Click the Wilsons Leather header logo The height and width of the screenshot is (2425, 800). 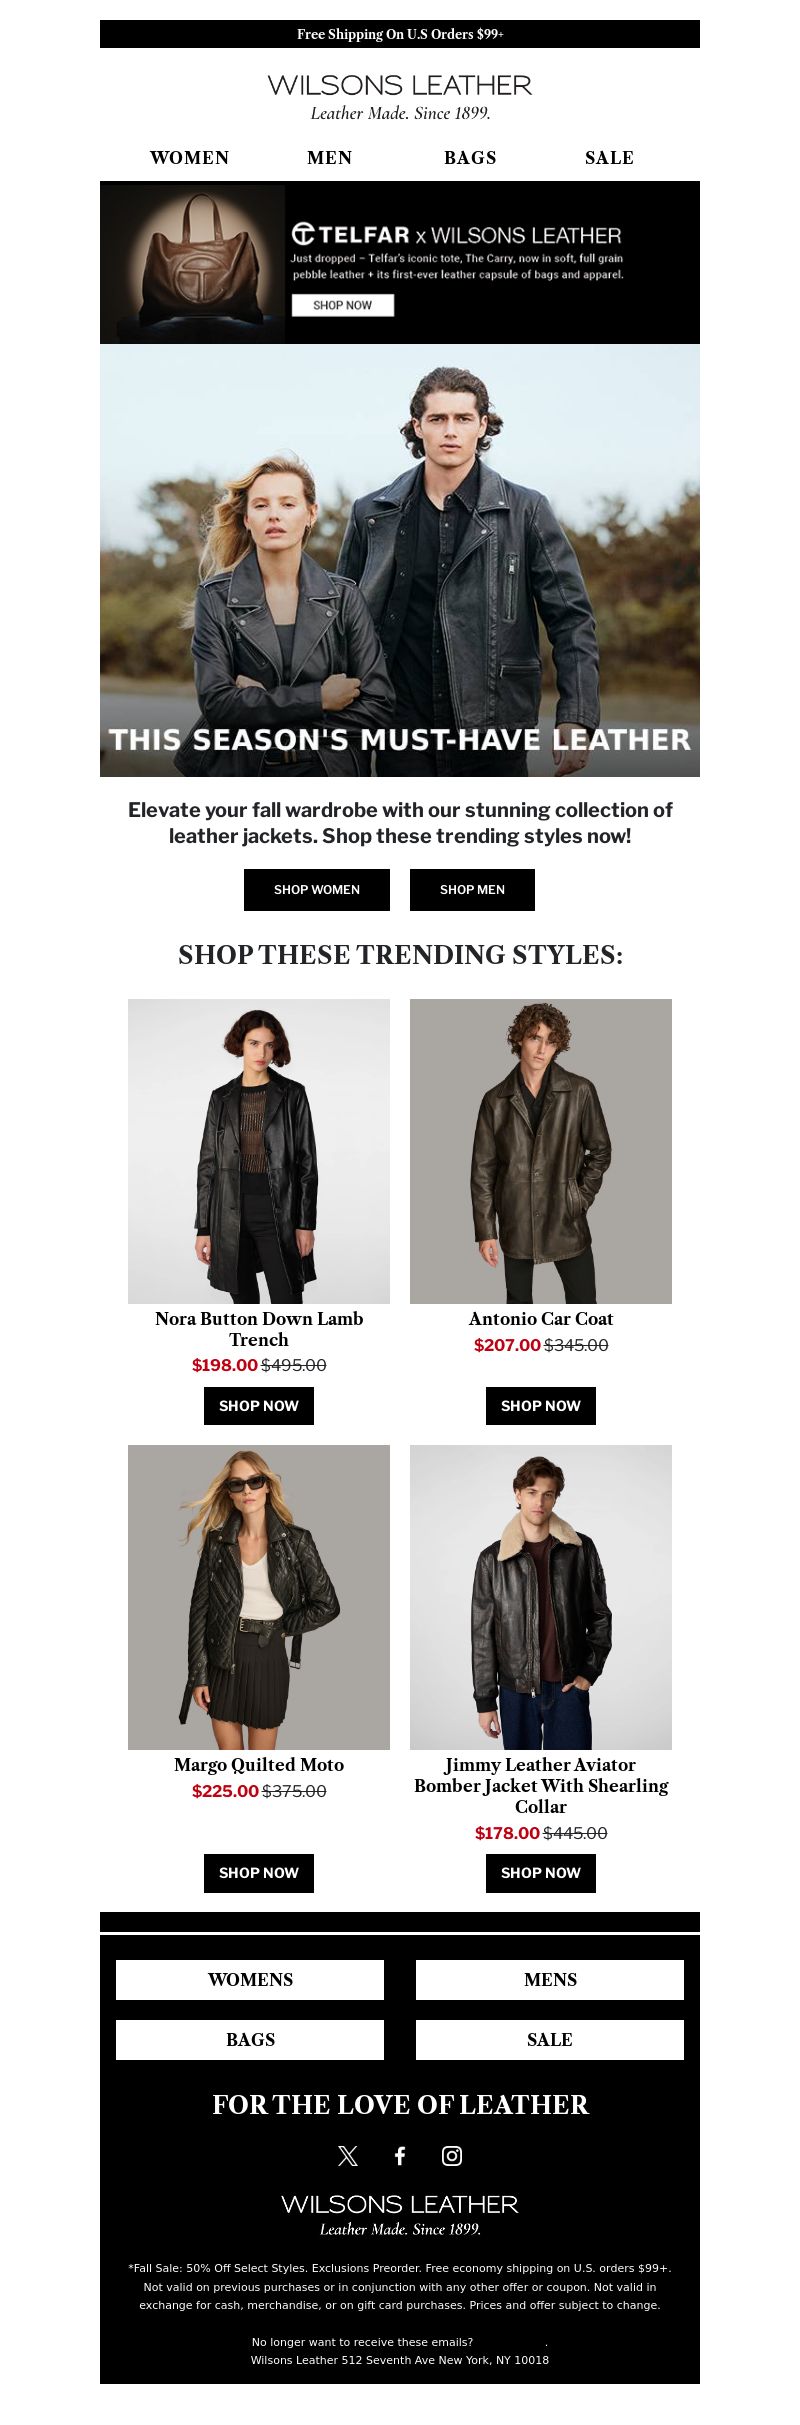(400, 97)
